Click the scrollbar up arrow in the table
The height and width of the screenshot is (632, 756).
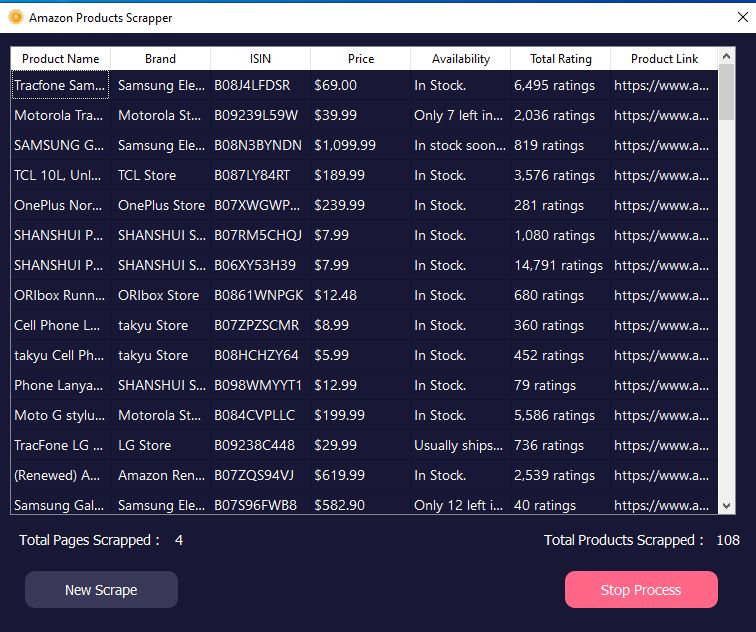[x=727, y=56]
